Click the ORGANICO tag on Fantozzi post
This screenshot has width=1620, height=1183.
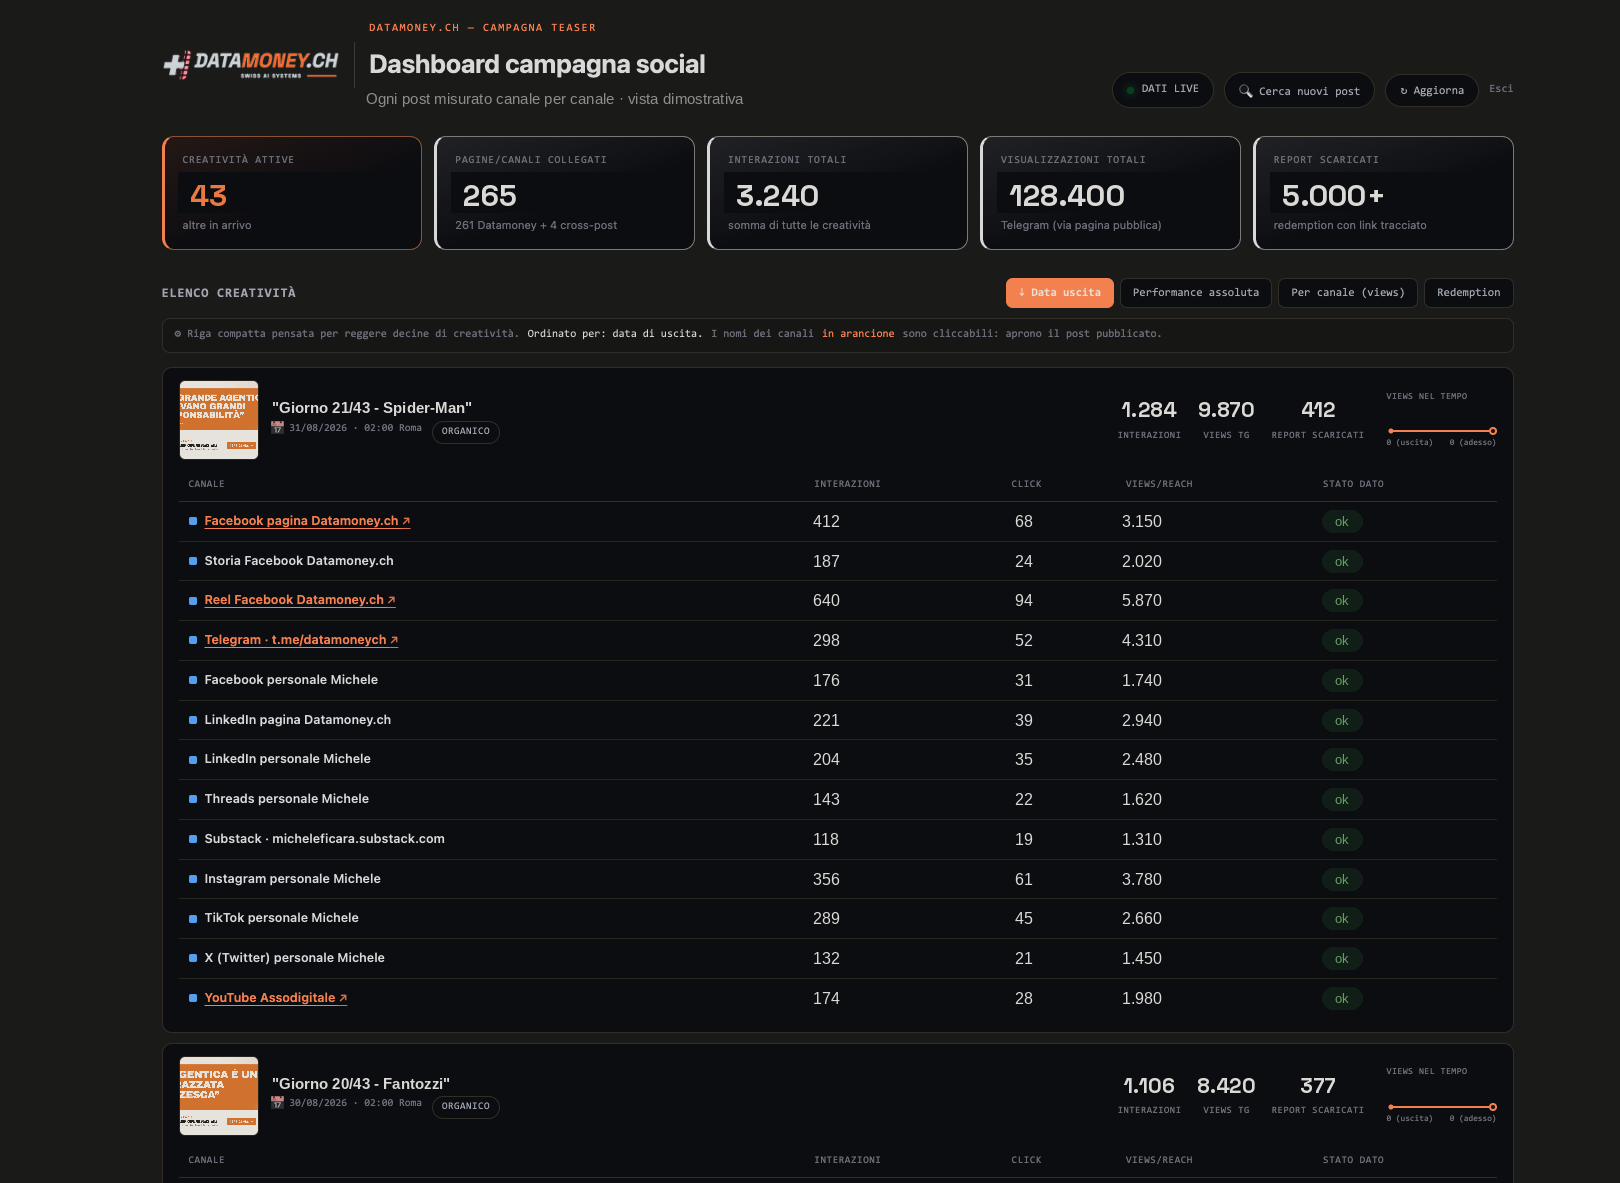[466, 1107]
